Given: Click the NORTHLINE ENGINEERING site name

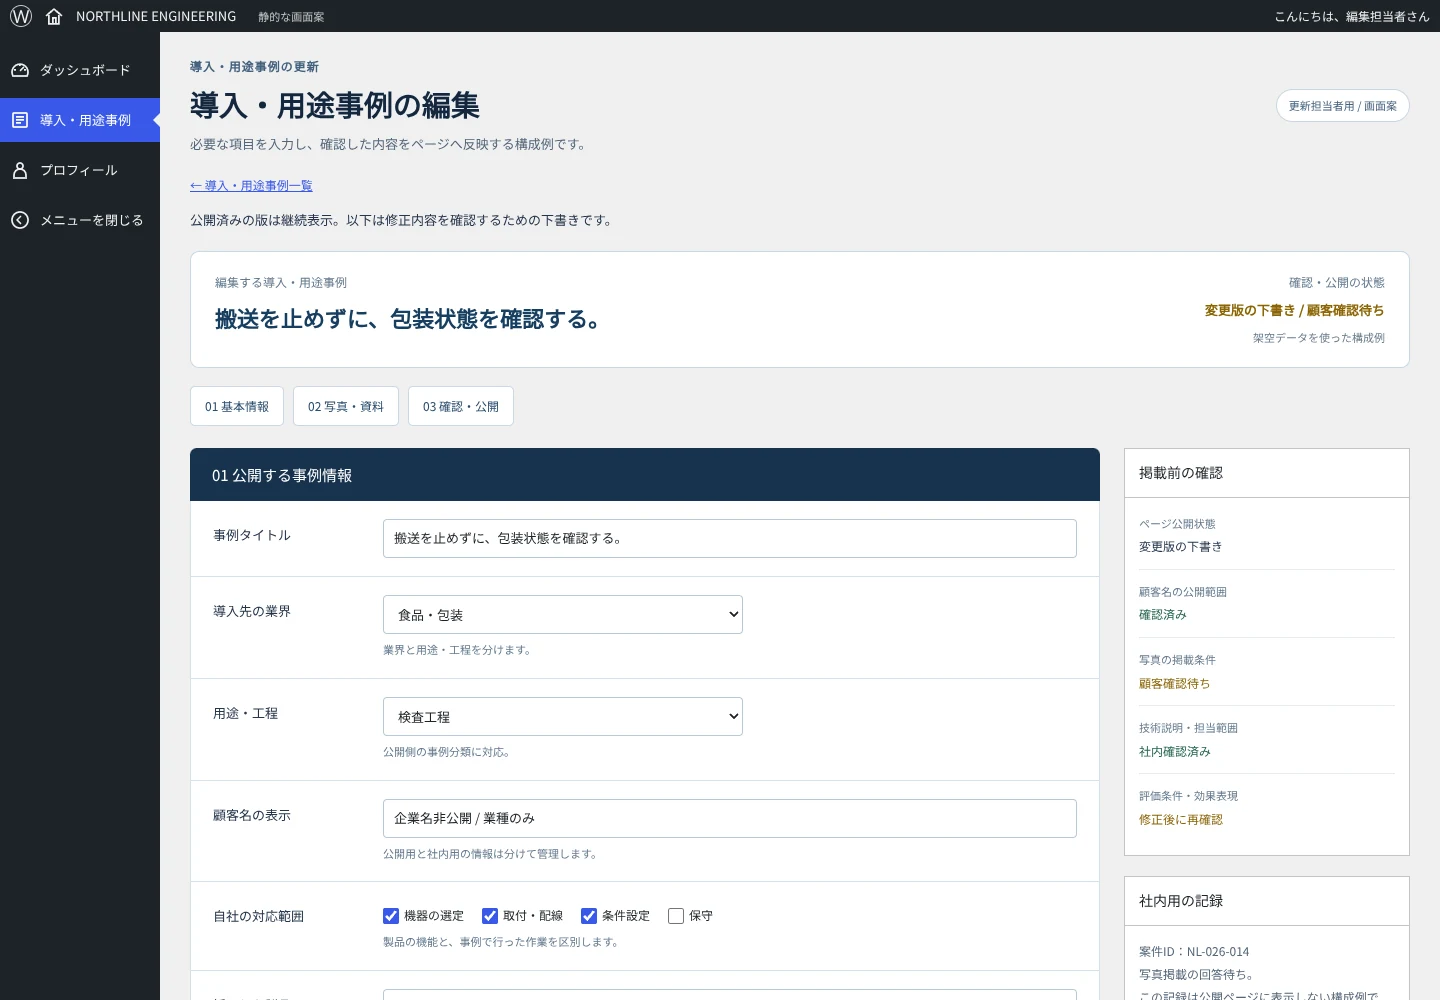Looking at the screenshot, I should (x=156, y=16).
